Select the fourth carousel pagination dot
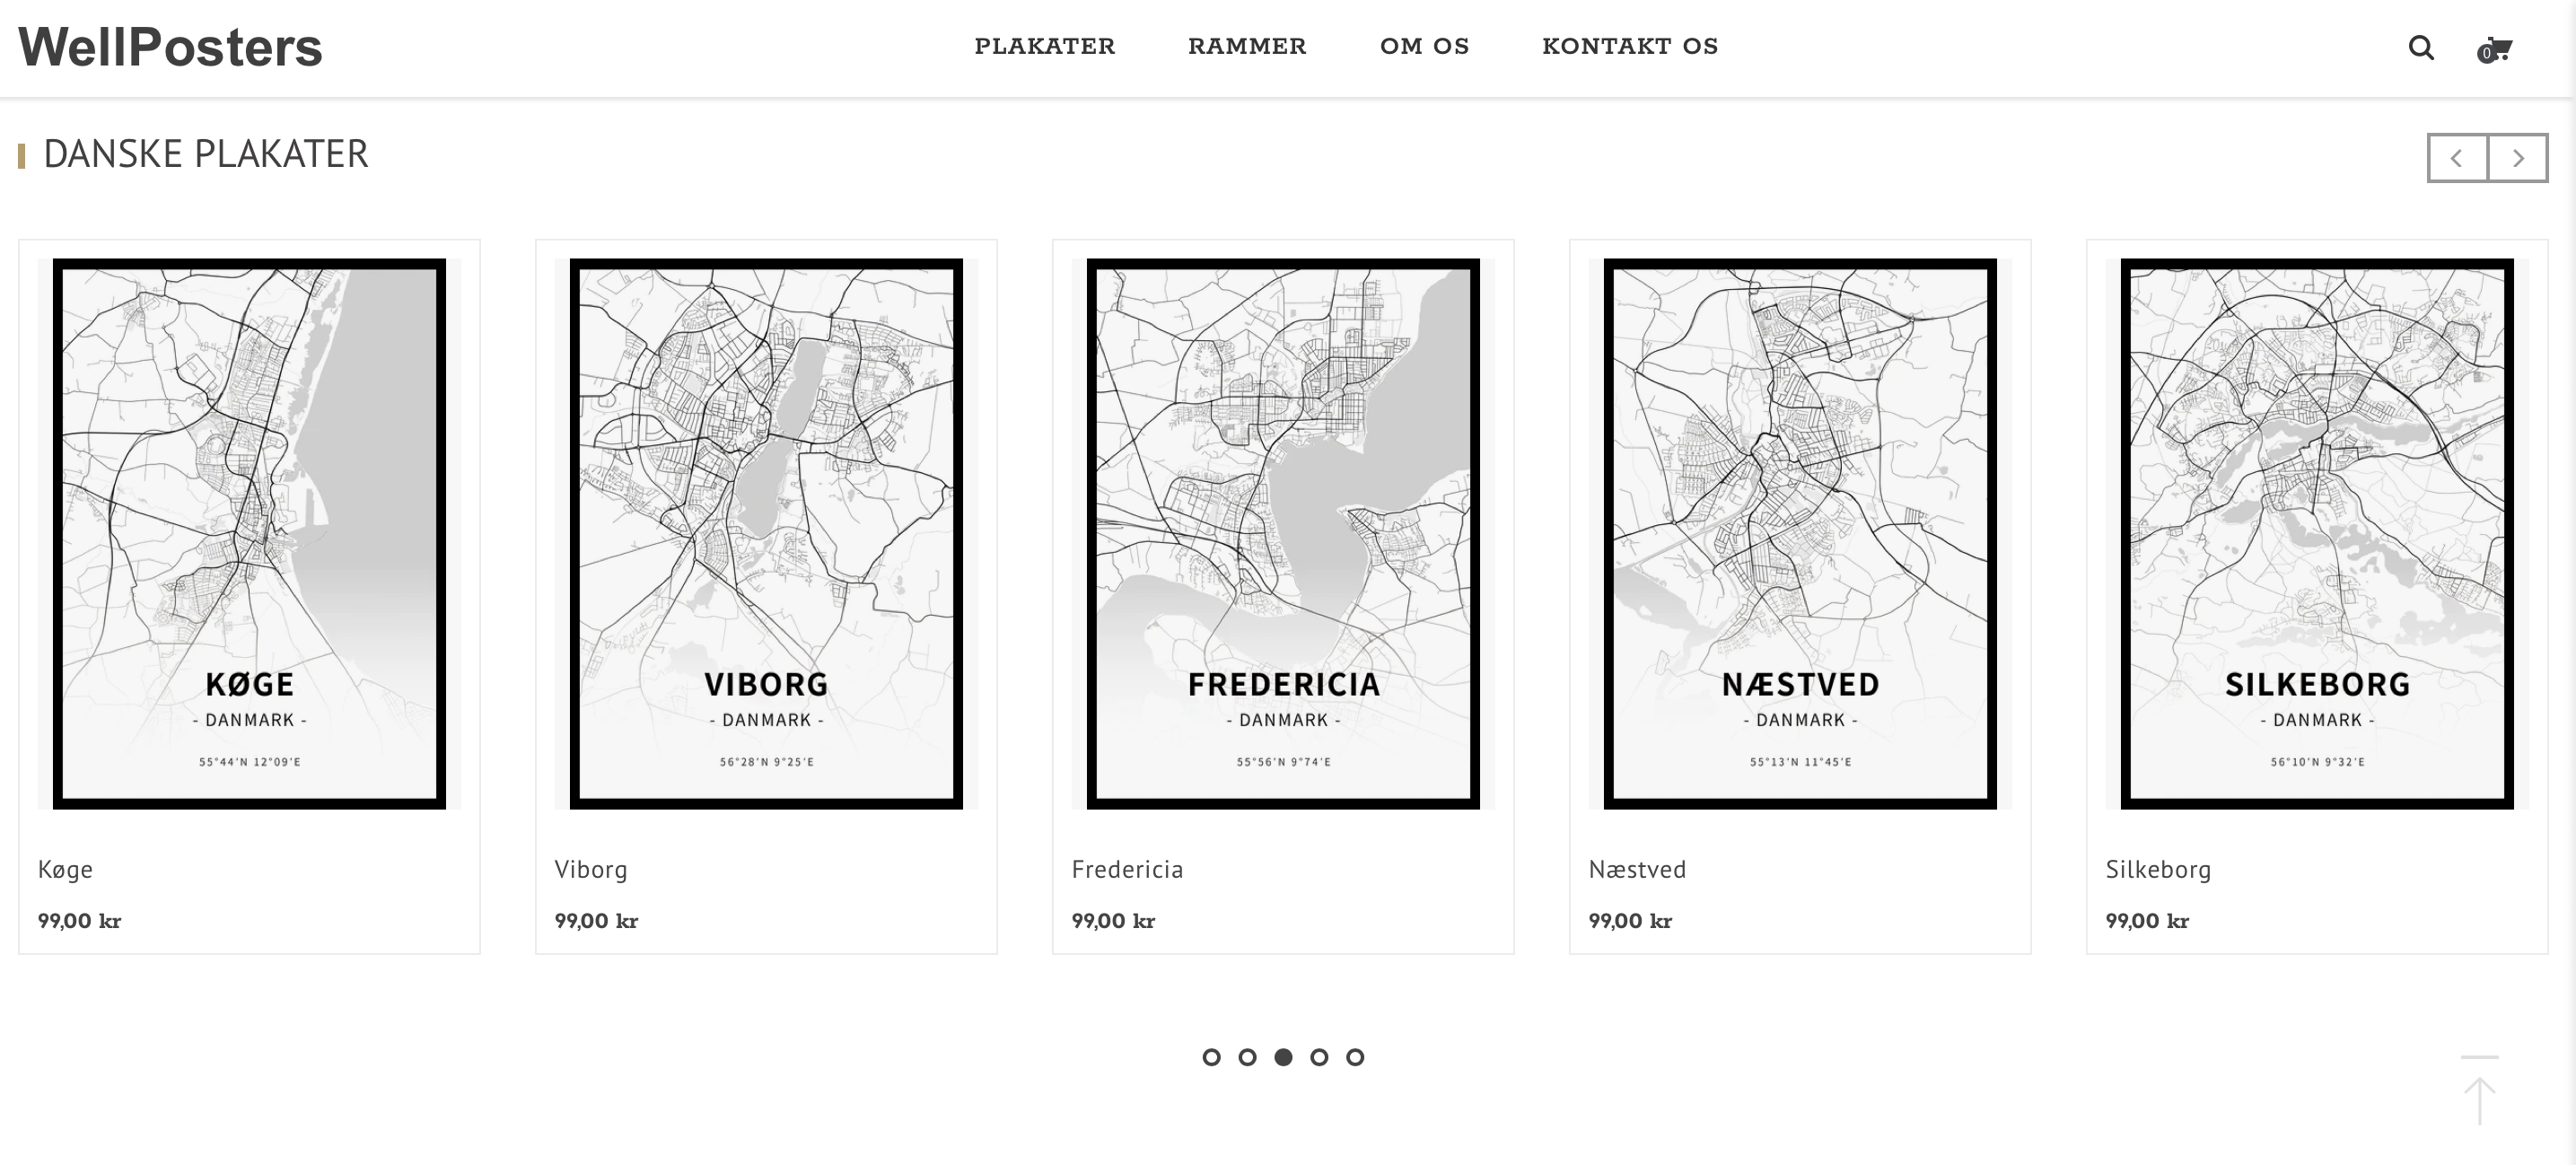Screen dimensions: 2576x1165 click(1319, 1057)
